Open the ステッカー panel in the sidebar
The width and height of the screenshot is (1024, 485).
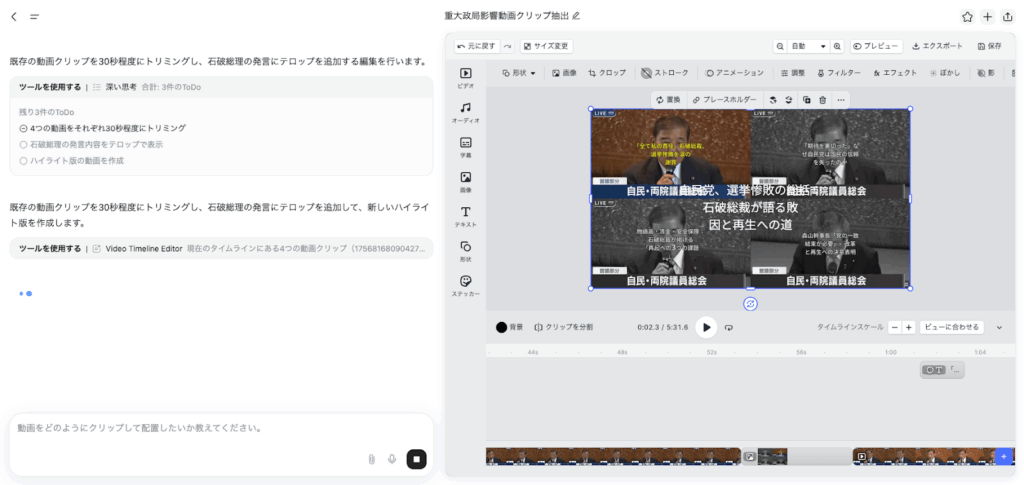pyautogui.click(x=465, y=285)
